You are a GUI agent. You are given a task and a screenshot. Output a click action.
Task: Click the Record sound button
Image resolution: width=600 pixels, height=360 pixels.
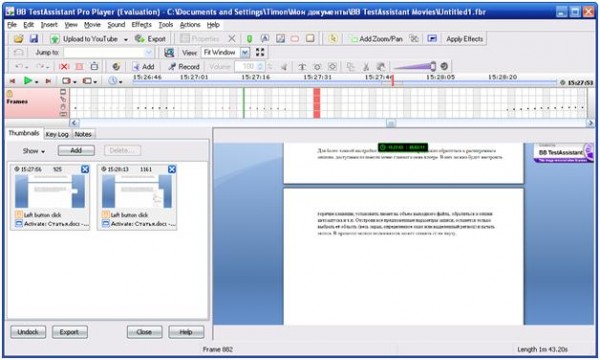pos(184,67)
